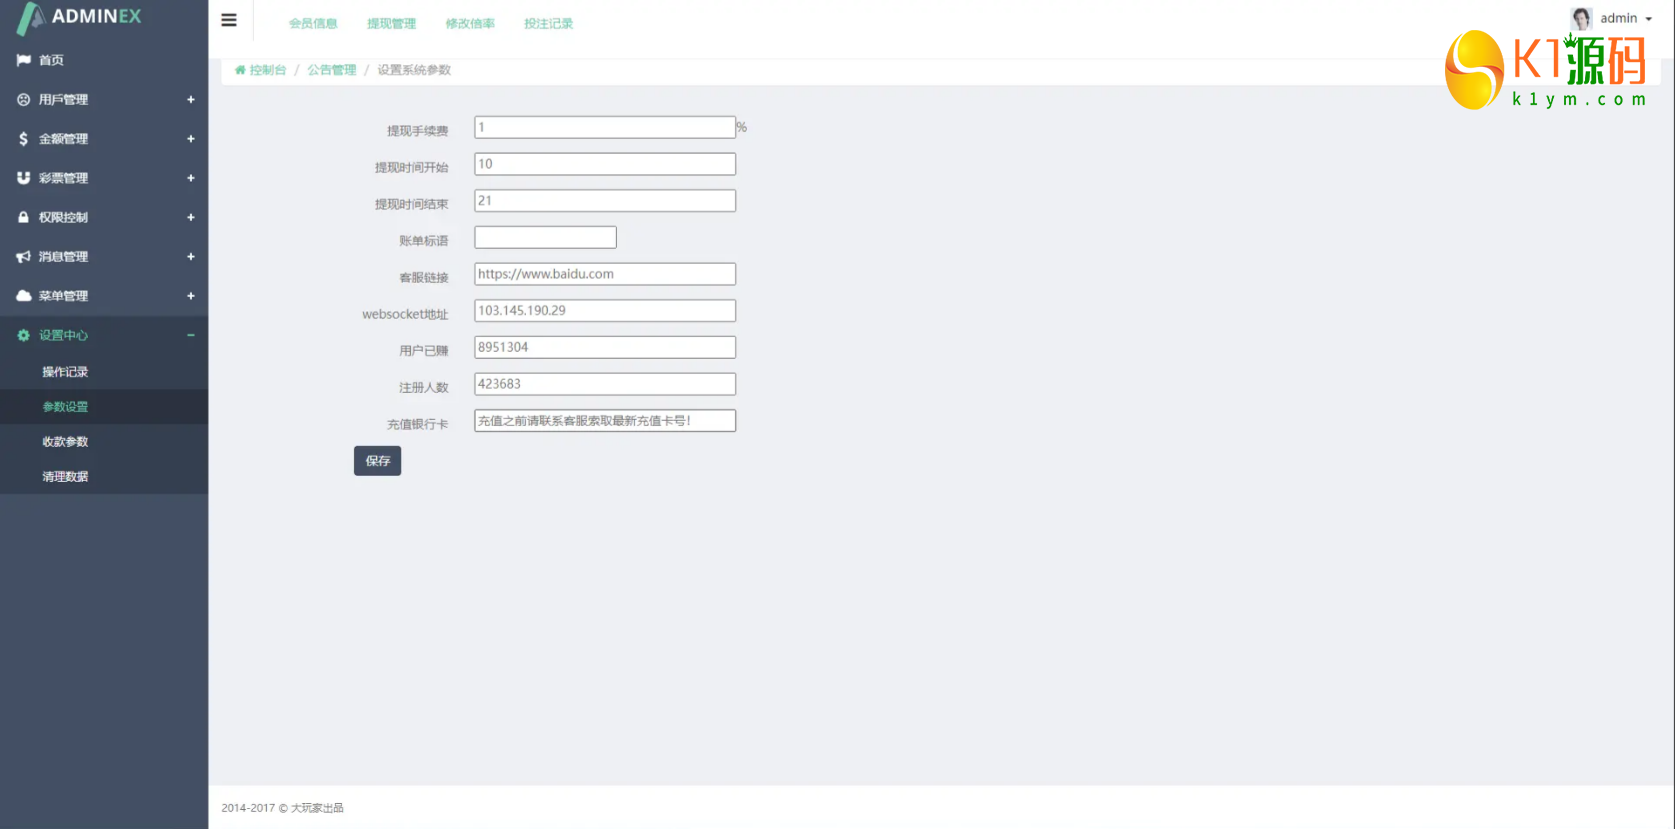Click the websocket地址 input field
This screenshot has width=1675, height=829.
(605, 311)
